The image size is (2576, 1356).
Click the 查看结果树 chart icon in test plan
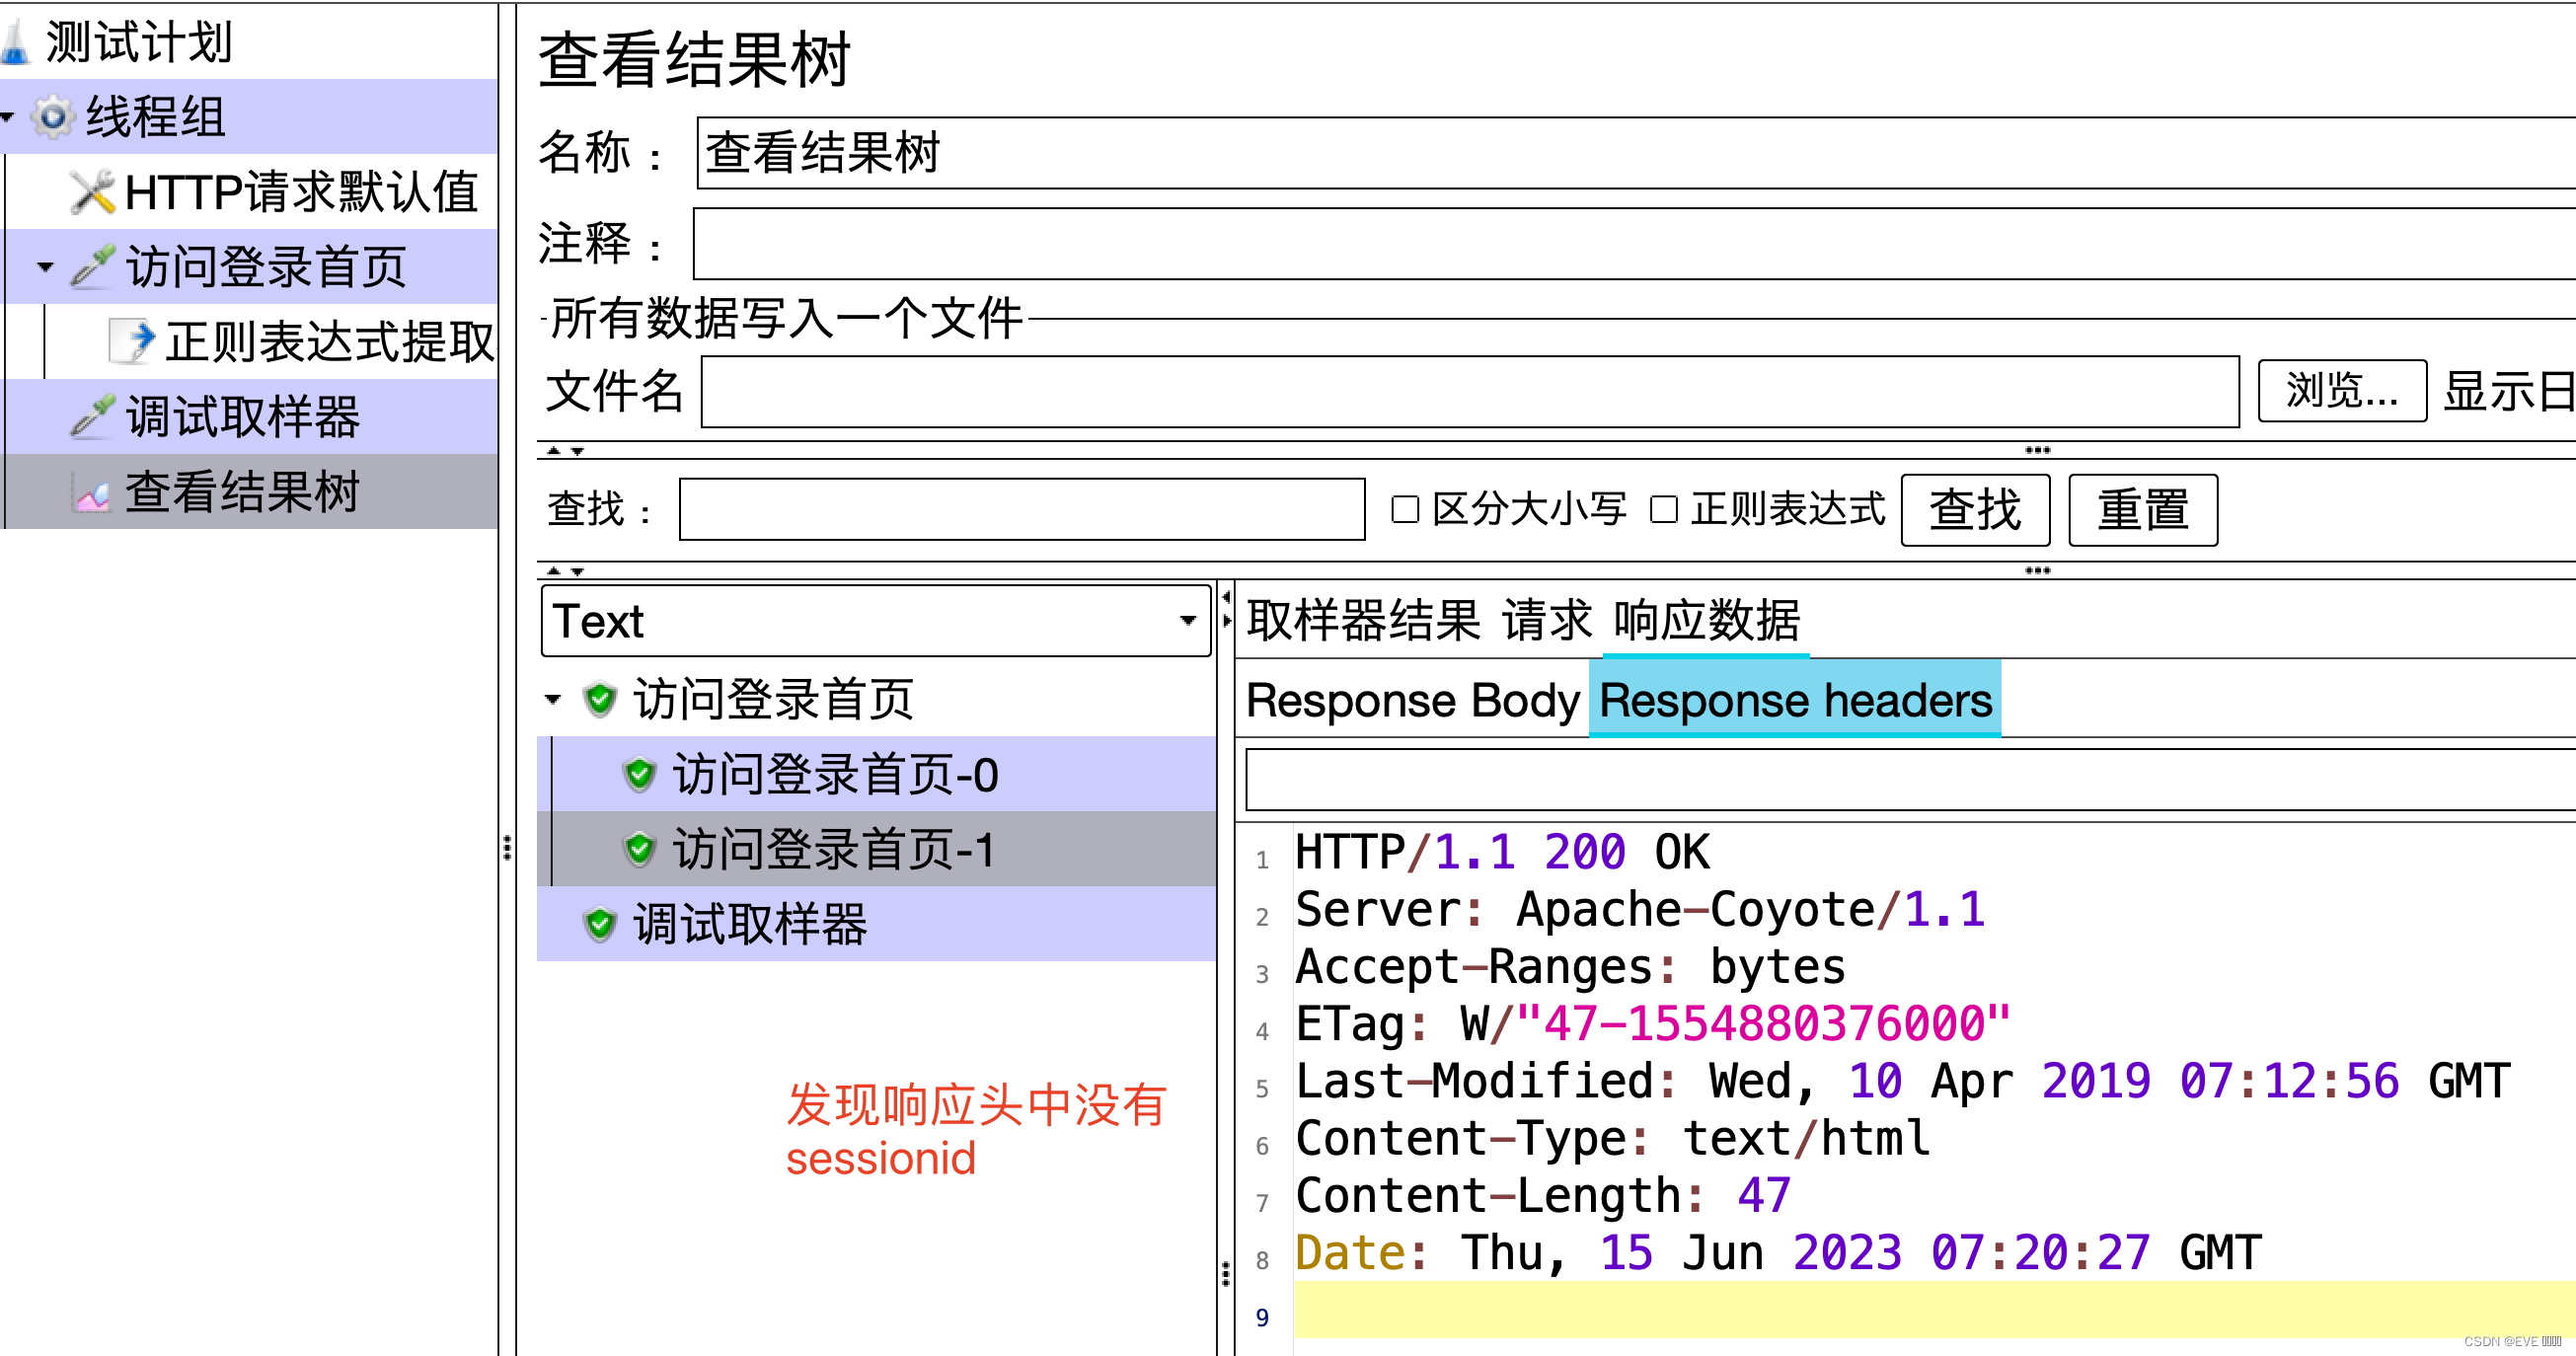(92, 493)
